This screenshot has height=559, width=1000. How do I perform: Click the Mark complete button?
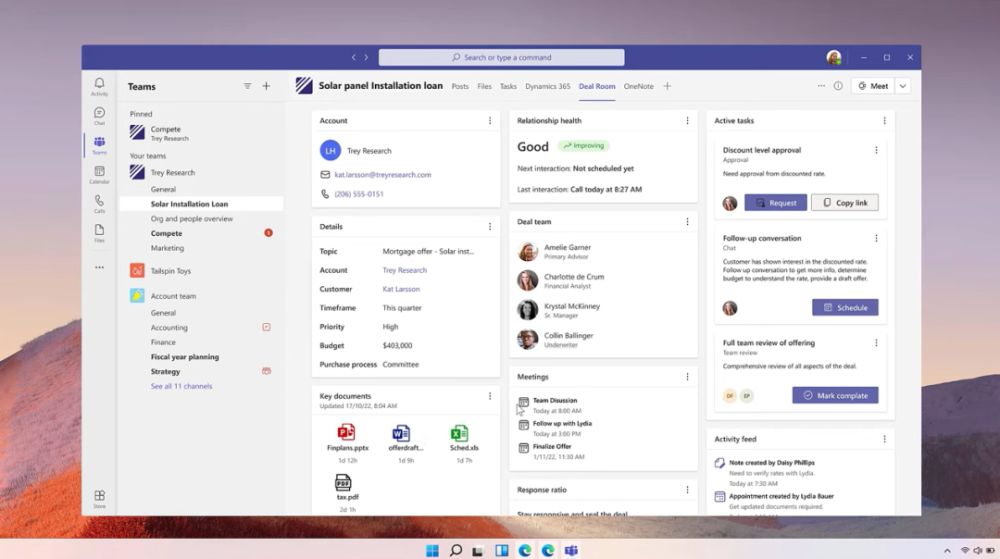[x=835, y=395]
